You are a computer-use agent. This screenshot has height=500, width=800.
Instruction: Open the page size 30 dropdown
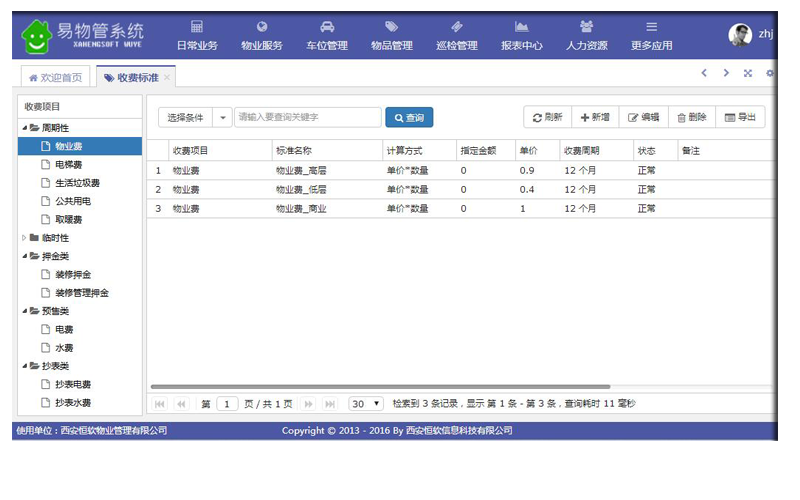pos(365,404)
